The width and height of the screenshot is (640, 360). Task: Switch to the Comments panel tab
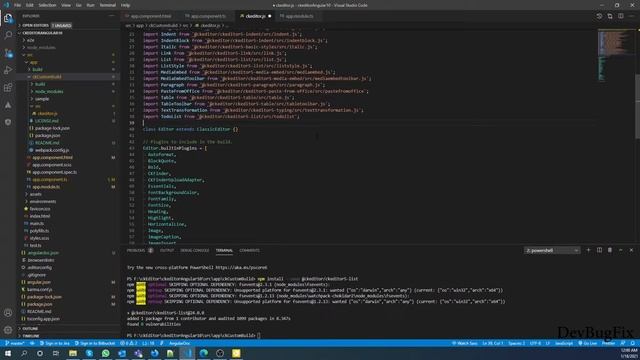(x=249, y=250)
